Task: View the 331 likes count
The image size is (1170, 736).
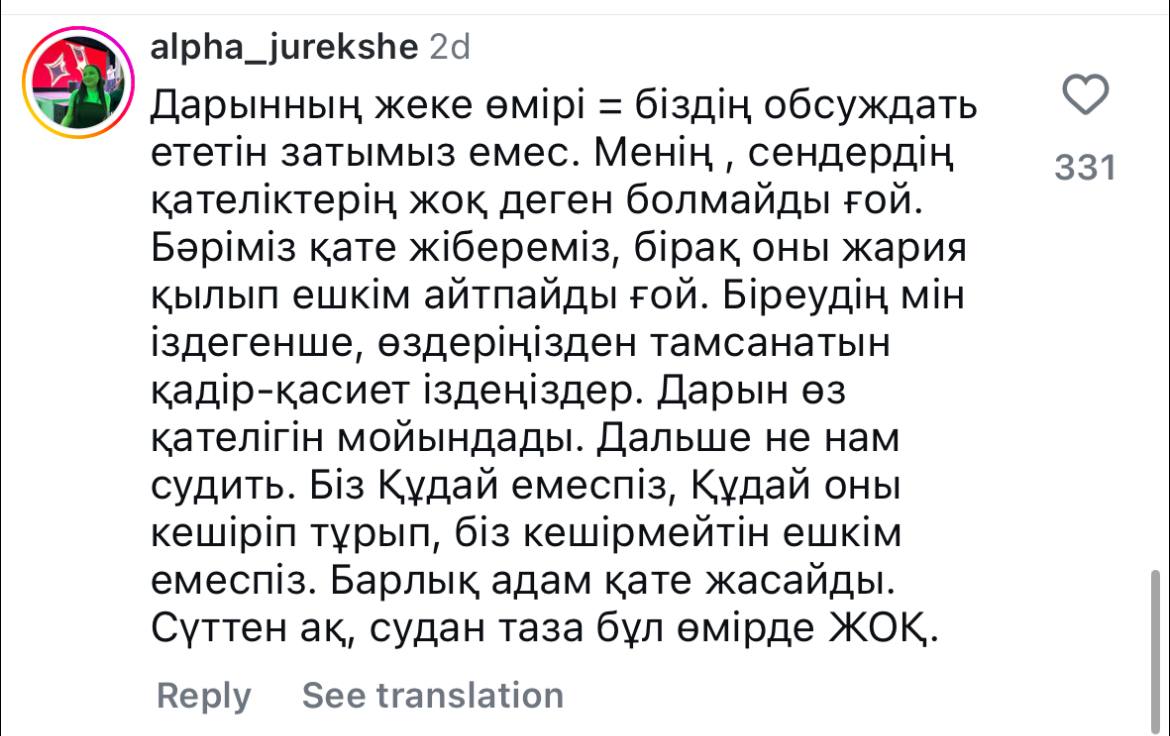Action: point(1086,167)
